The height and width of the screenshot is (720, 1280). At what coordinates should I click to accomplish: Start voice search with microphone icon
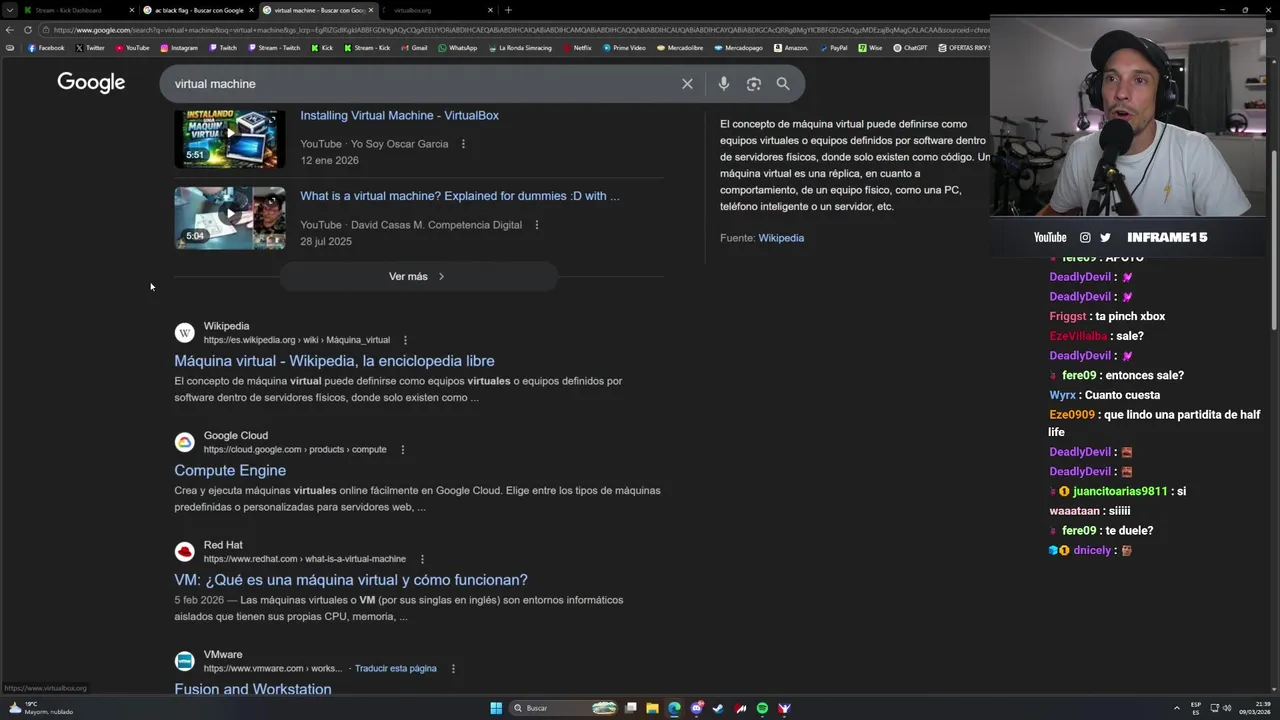pyautogui.click(x=724, y=84)
